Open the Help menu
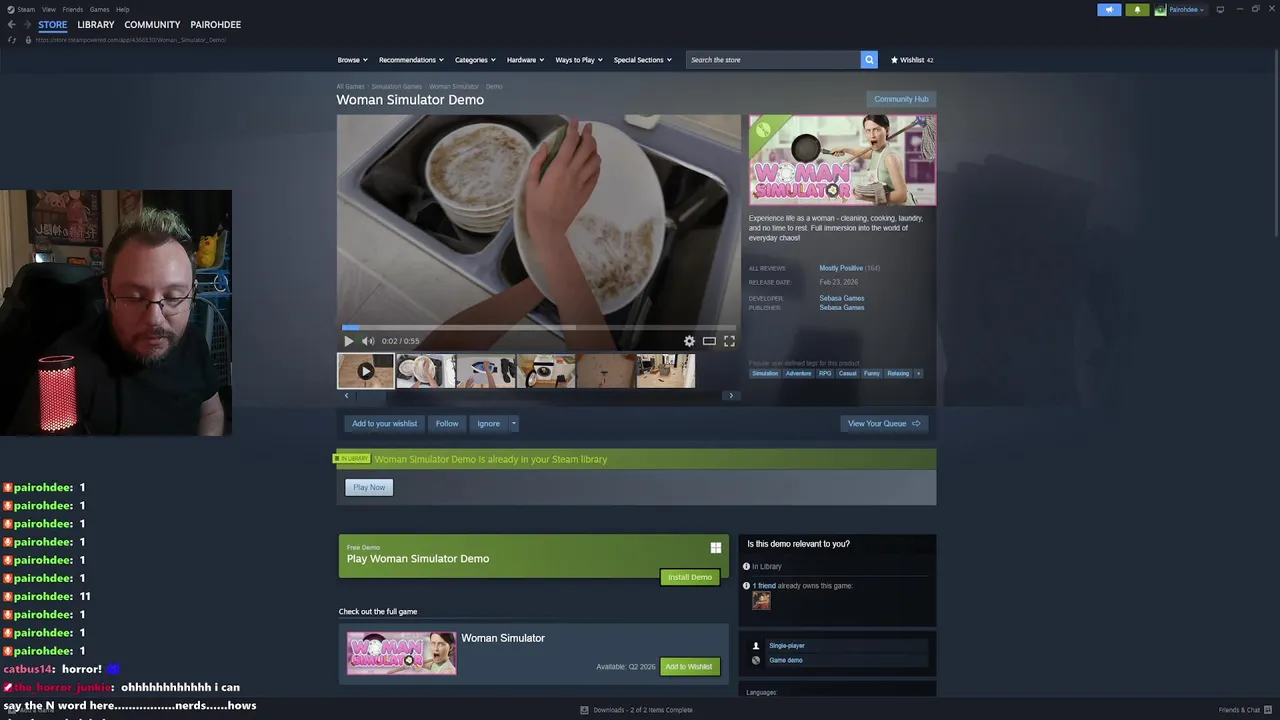 click(x=122, y=9)
